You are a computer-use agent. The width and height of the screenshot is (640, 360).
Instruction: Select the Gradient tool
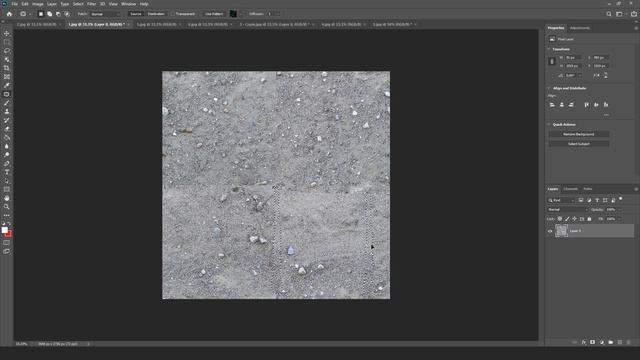[x=7, y=138]
